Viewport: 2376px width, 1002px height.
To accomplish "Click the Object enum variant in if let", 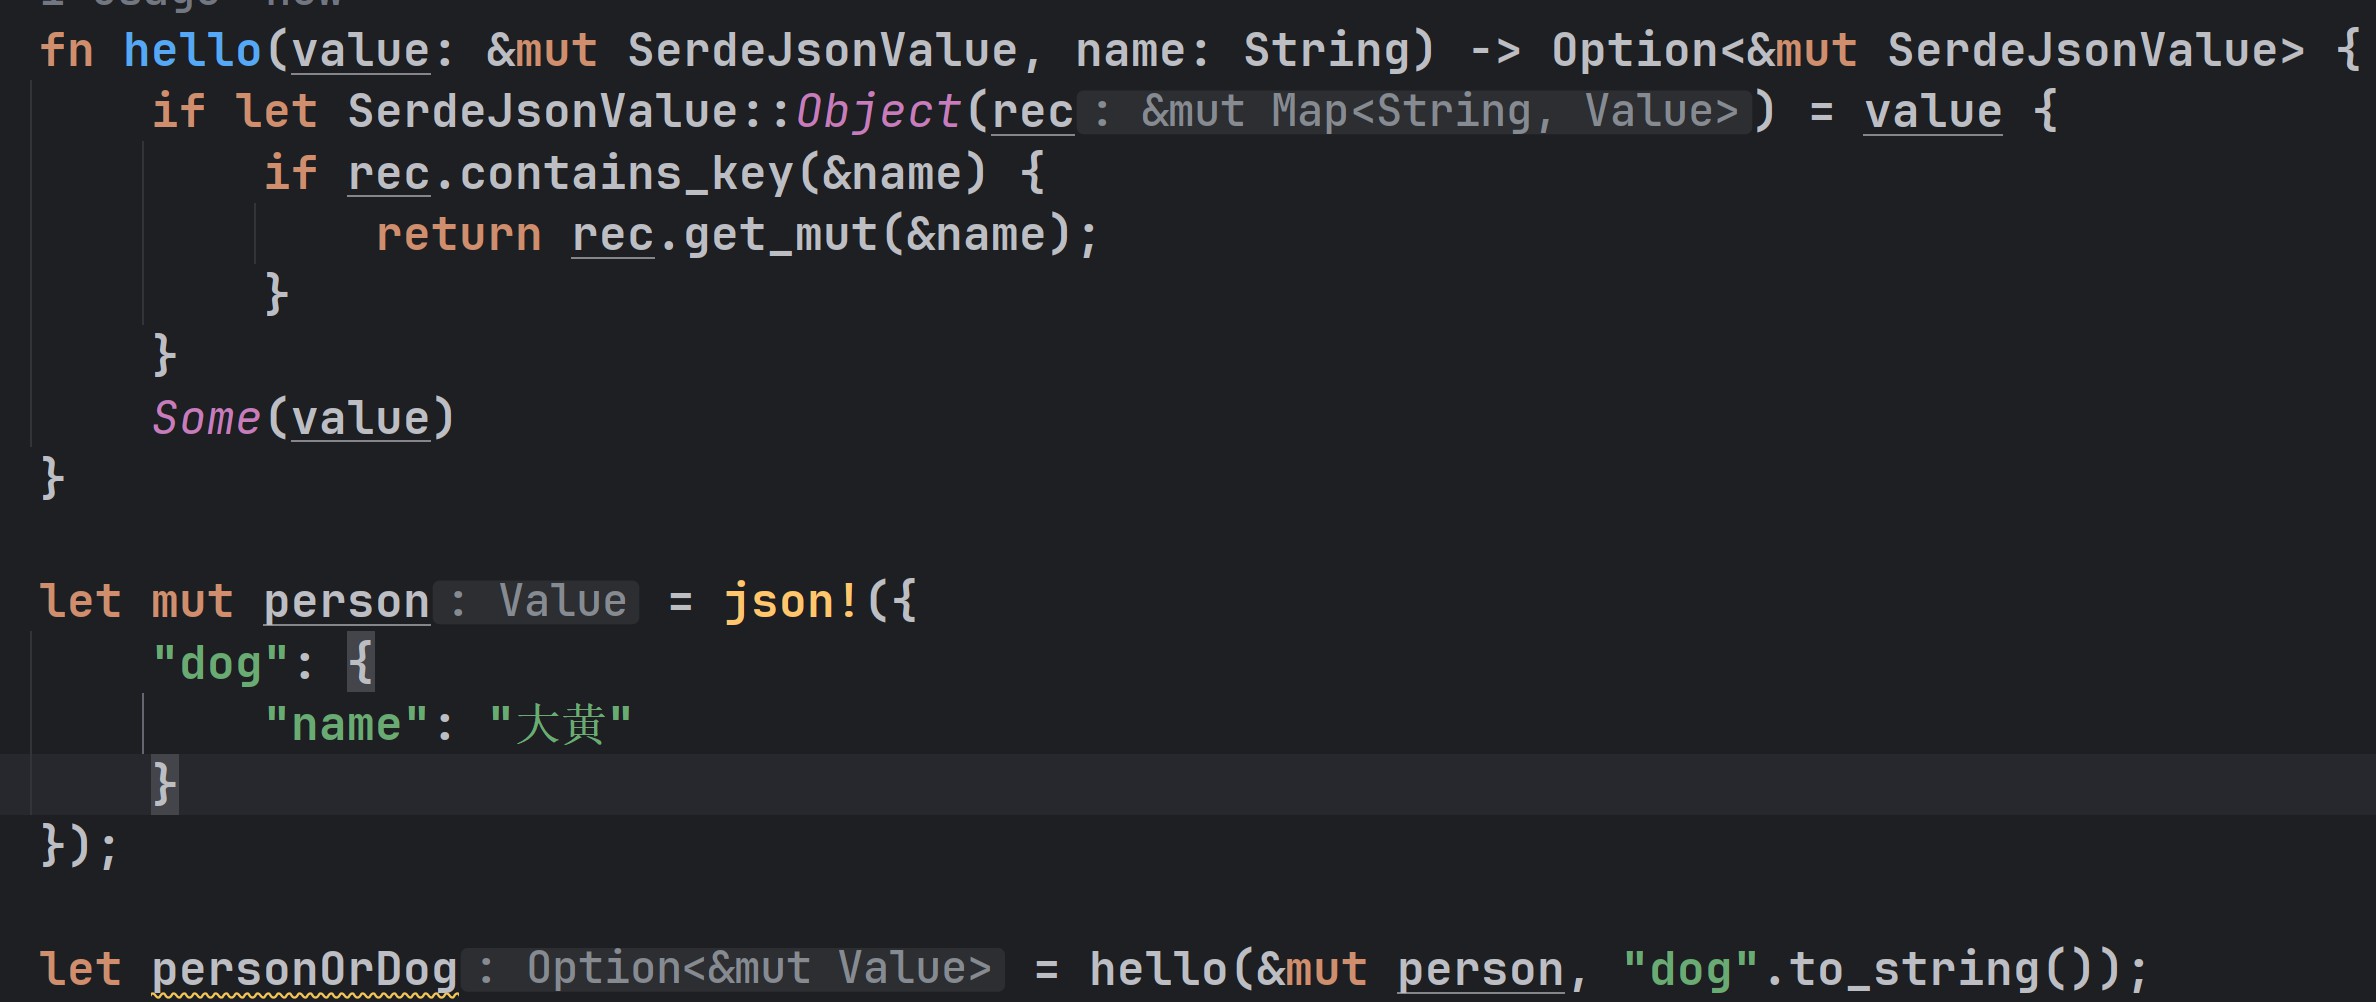I will (x=878, y=111).
